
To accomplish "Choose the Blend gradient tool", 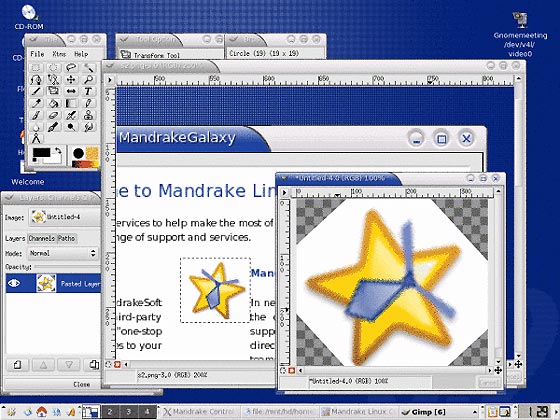I will [71, 103].
